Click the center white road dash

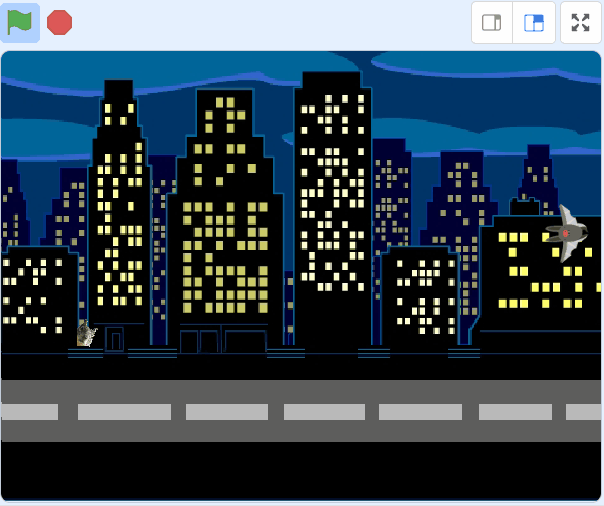[324, 411]
